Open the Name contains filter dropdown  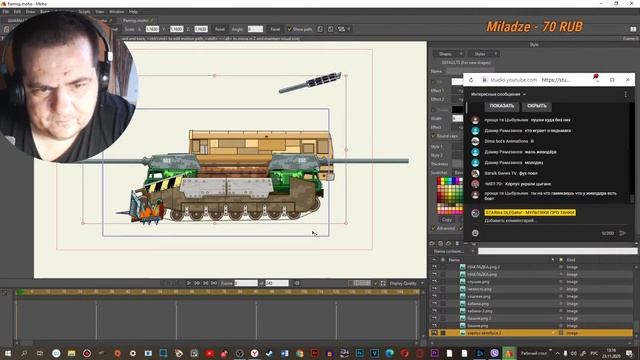point(453,251)
